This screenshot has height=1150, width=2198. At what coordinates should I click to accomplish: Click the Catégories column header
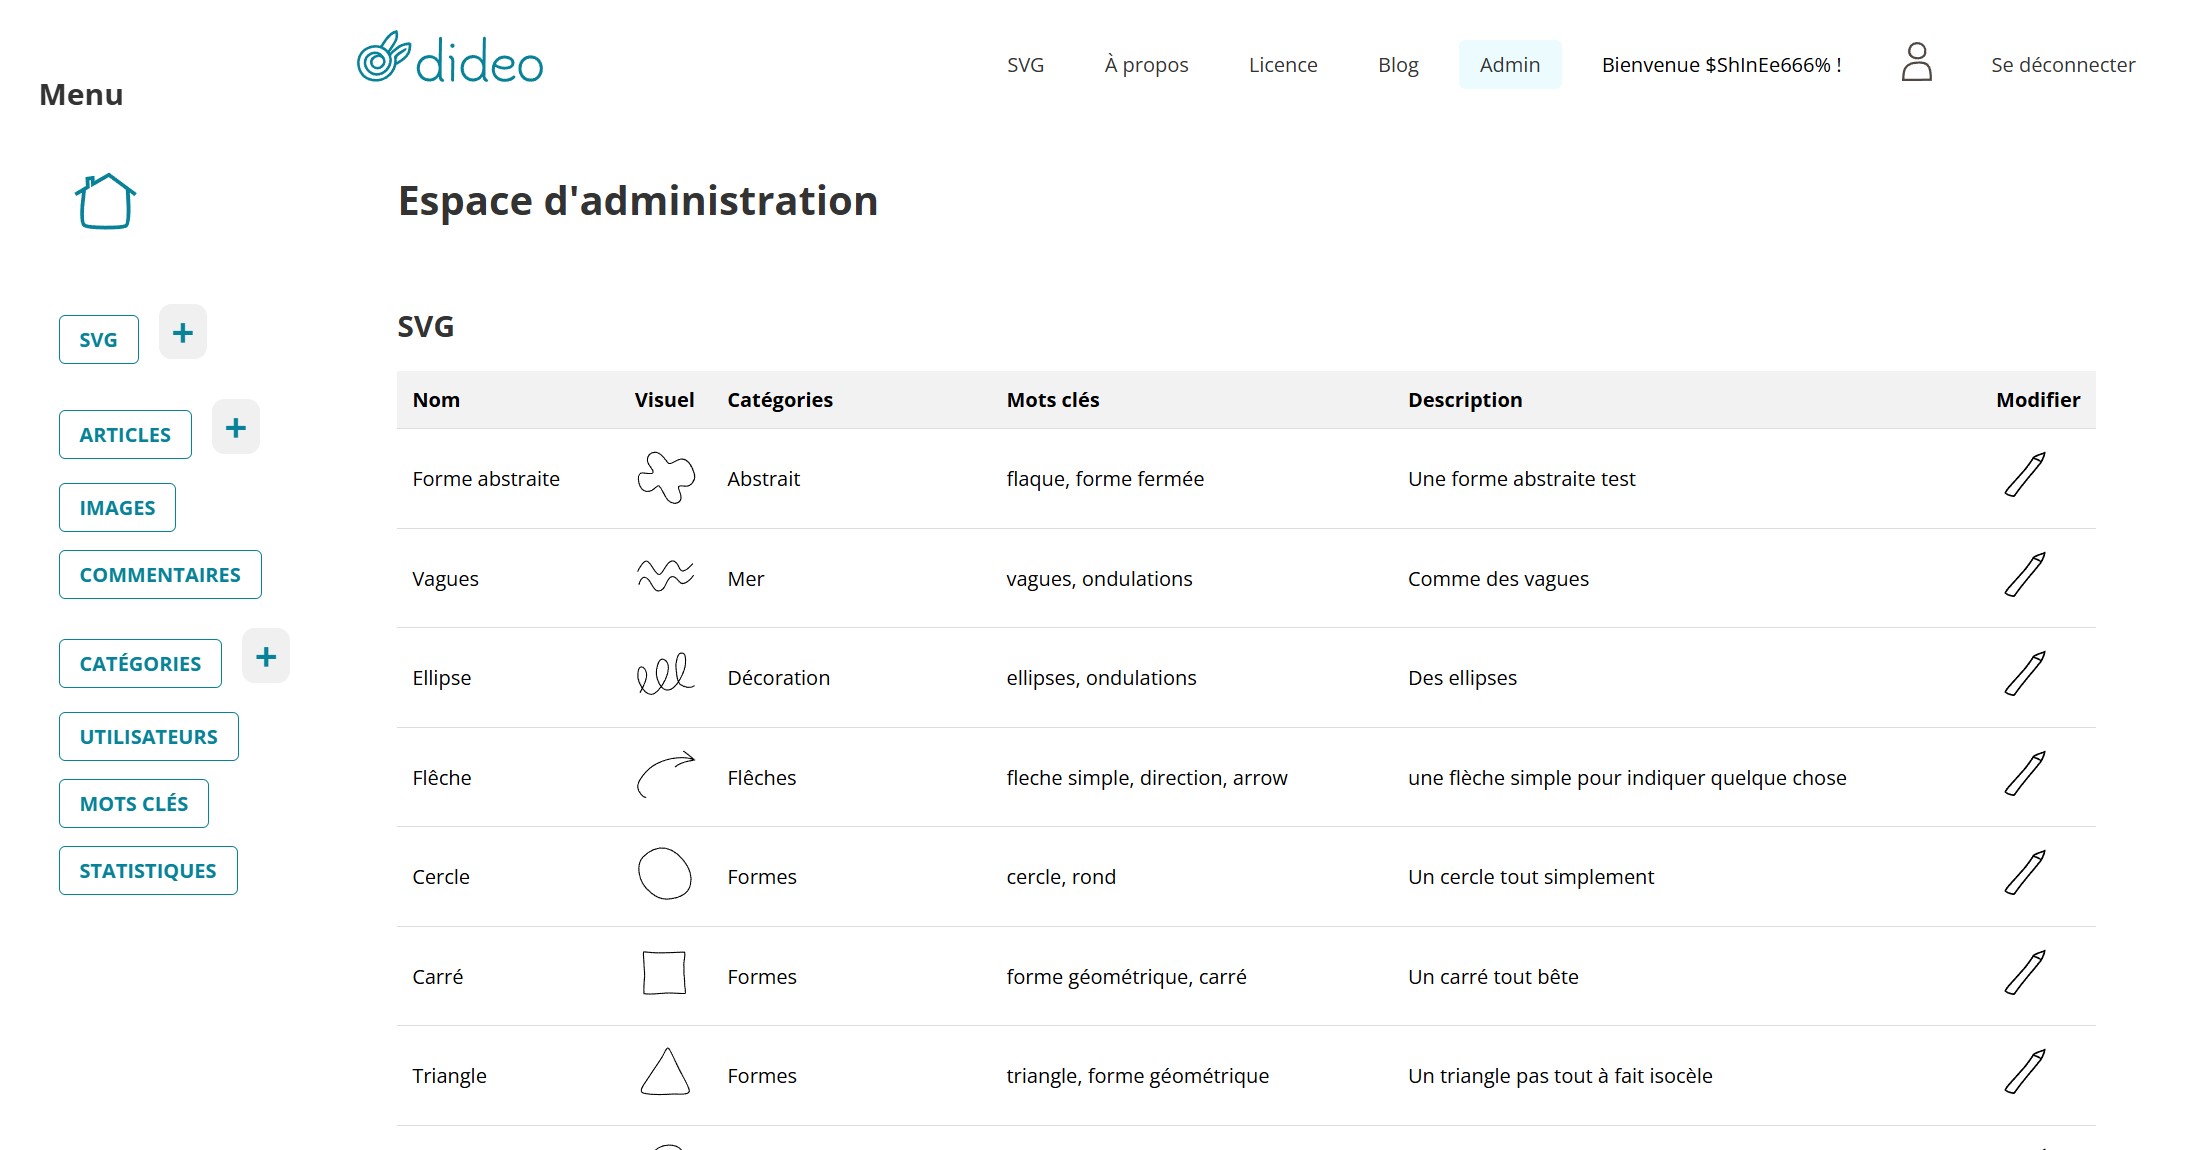click(x=780, y=400)
